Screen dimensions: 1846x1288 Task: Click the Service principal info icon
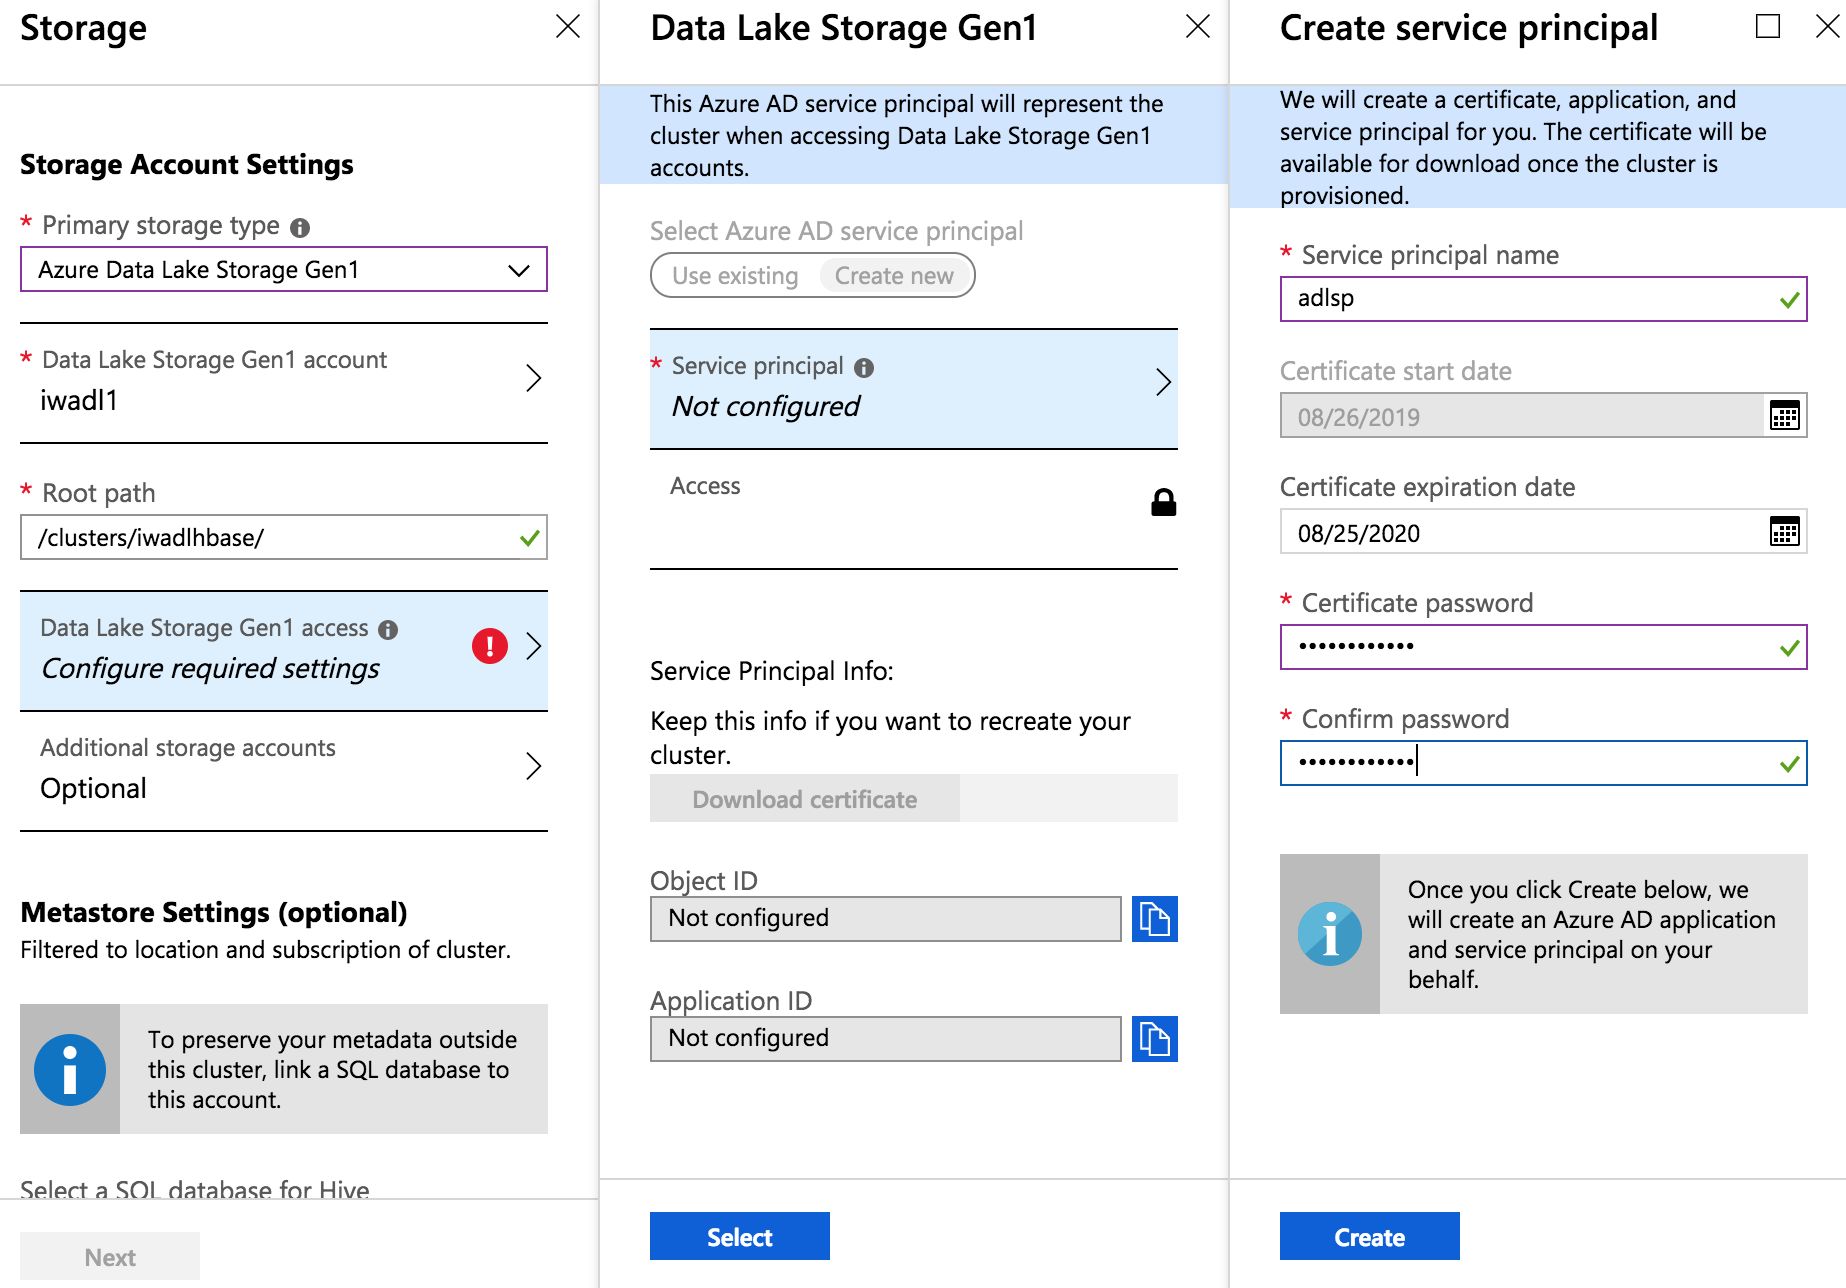pyautogui.click(x=864, y=368)
